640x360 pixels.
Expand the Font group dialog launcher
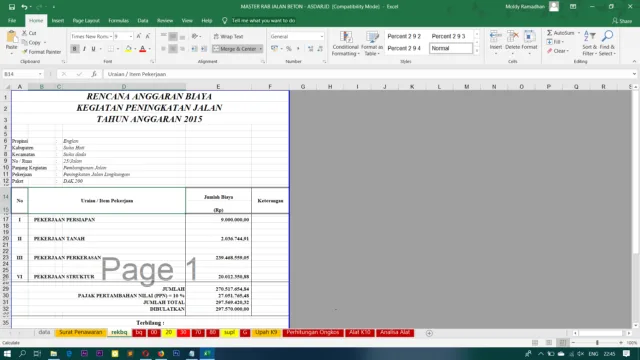152,62
